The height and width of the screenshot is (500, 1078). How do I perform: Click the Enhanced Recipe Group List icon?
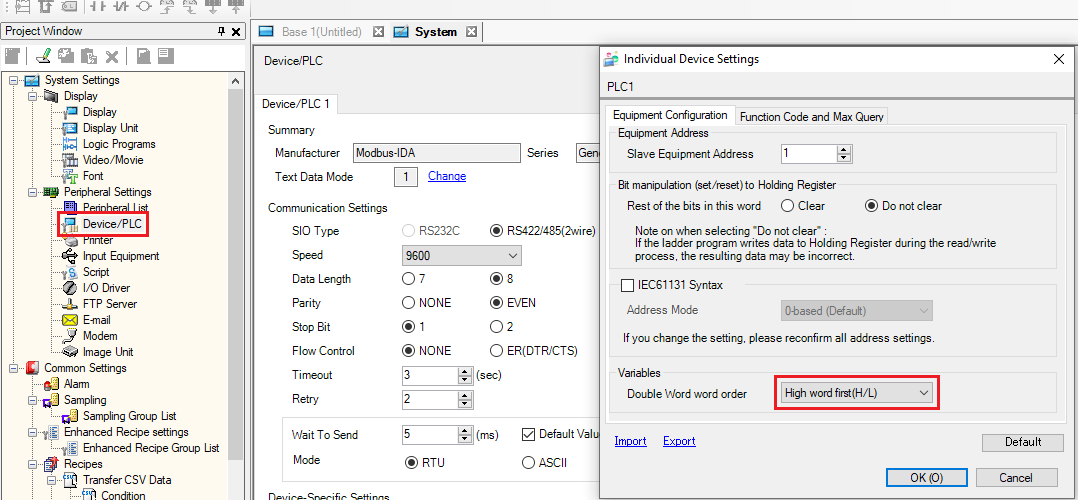tap(70, 448)
